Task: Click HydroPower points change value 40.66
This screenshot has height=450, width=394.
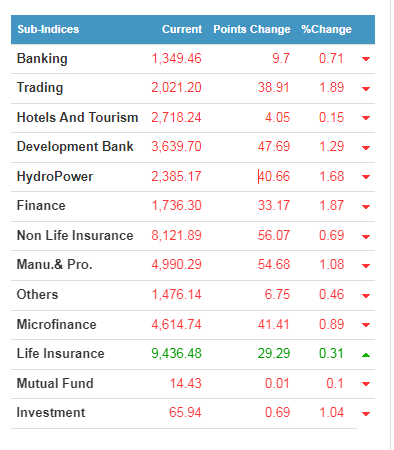Action: pos(274,176)
